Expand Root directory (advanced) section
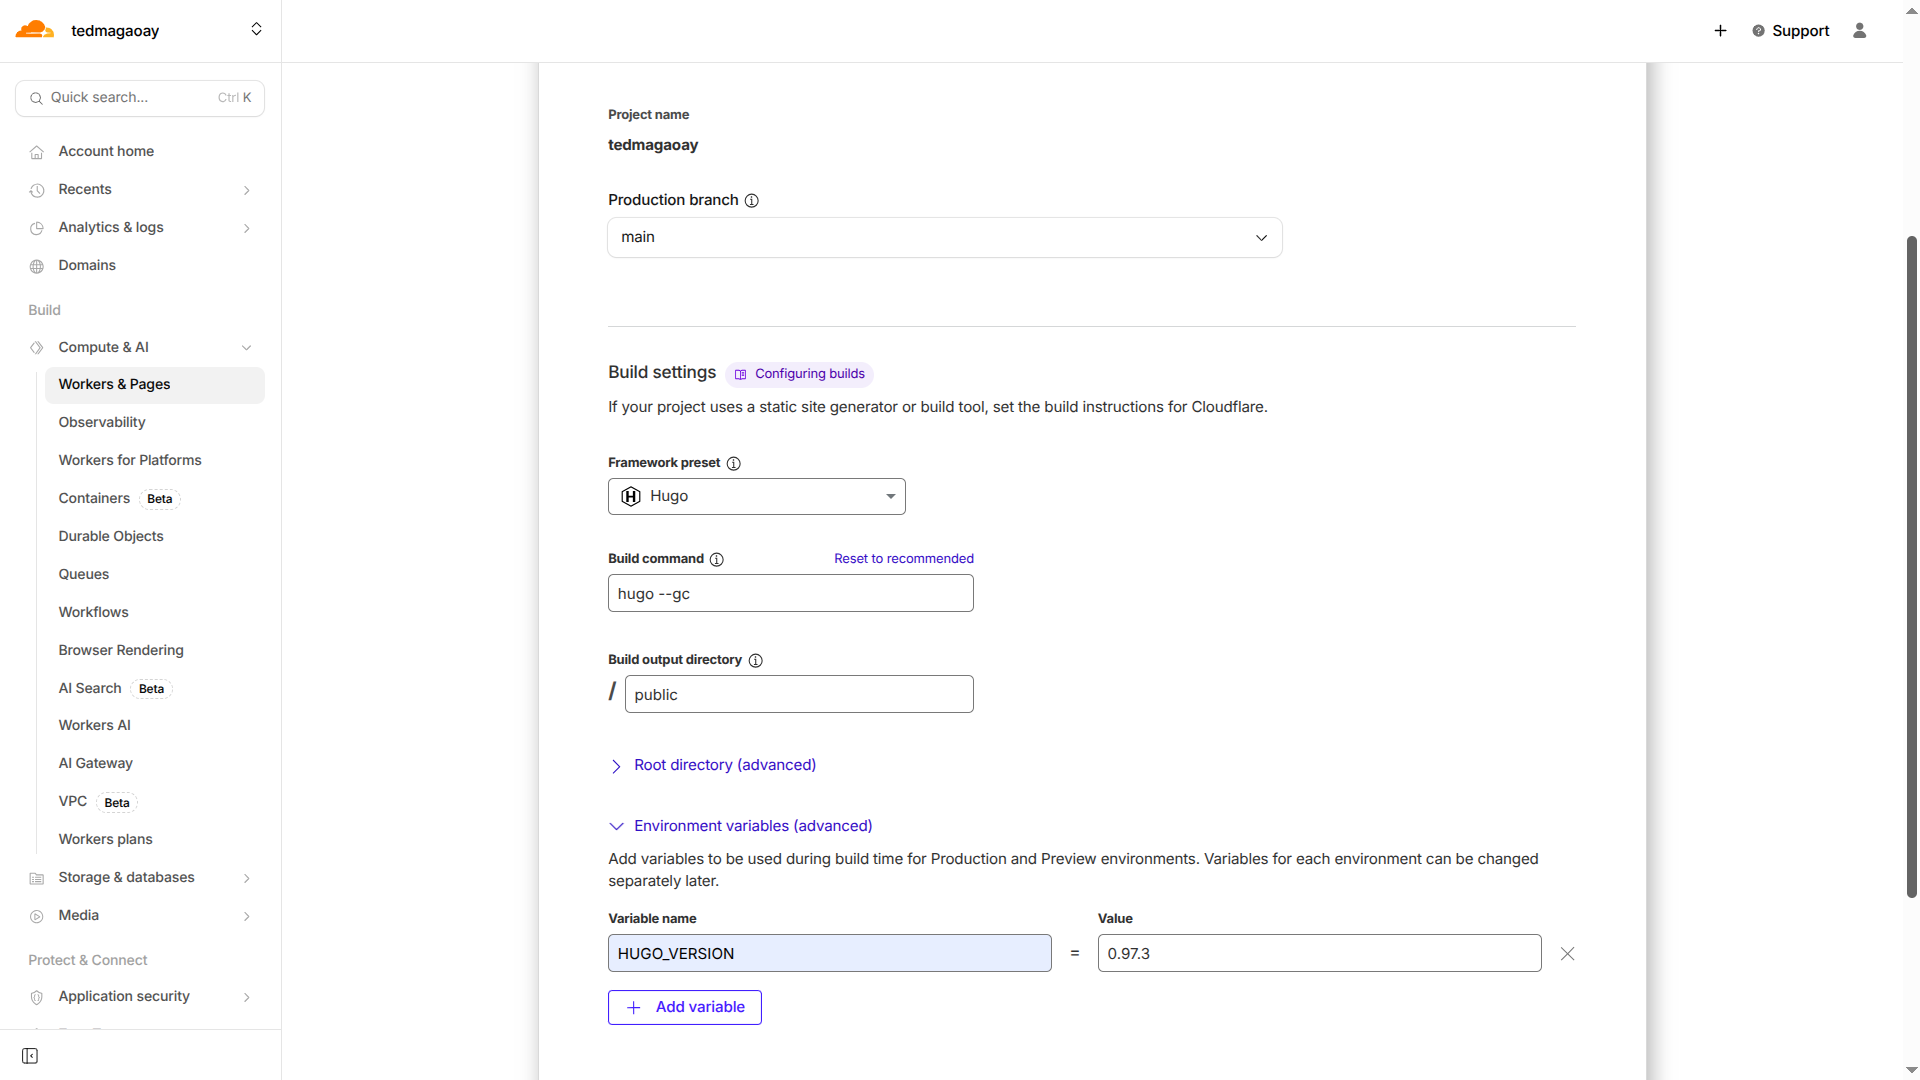Screen dimensions: 1920x1080 click(724, 765)
